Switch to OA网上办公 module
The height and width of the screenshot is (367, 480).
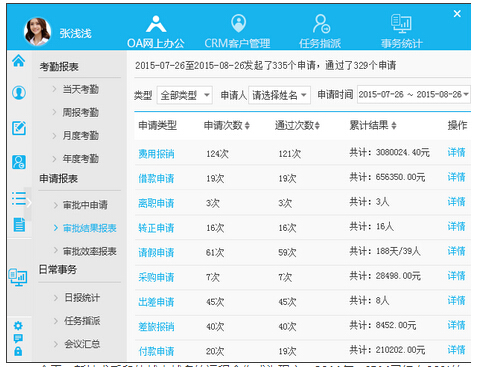click(155, 32)
